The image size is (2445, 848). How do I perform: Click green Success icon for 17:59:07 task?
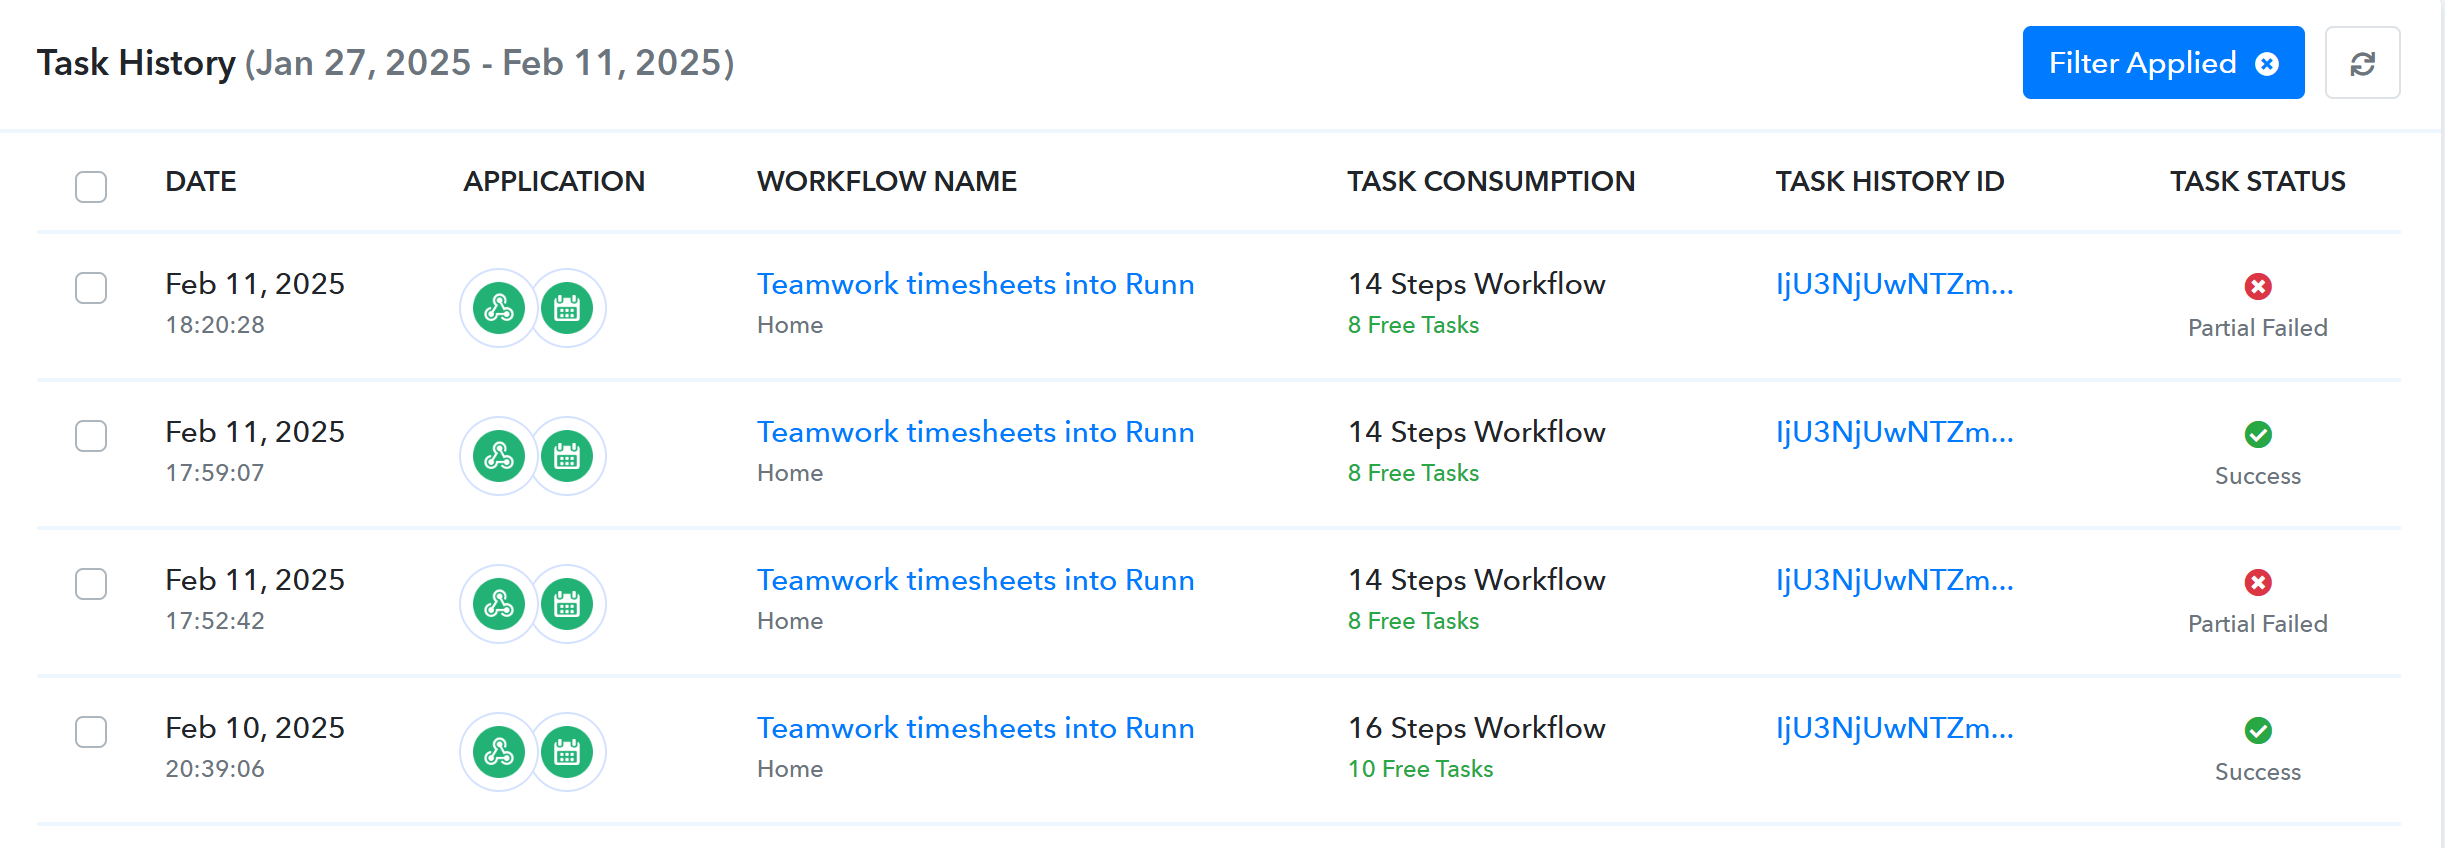click(x=2258, y=435)
